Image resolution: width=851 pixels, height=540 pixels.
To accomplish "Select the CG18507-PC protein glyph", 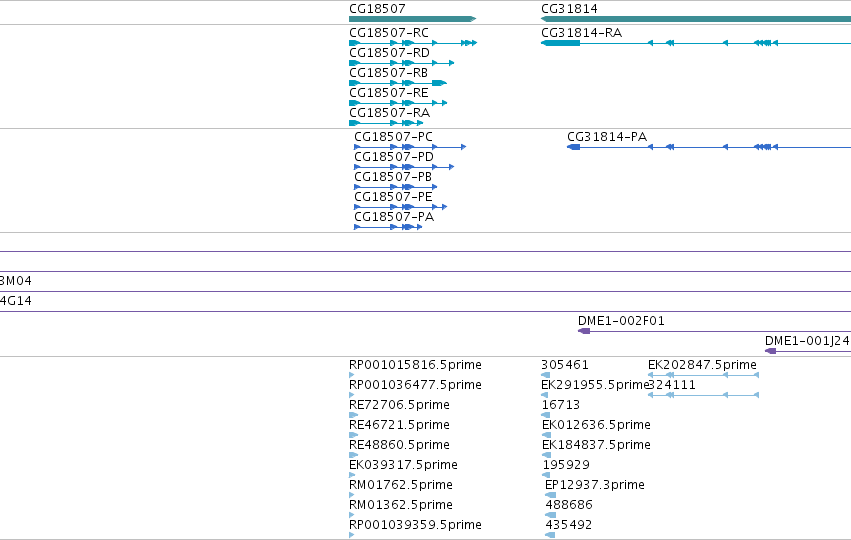I will pos(410,147).
